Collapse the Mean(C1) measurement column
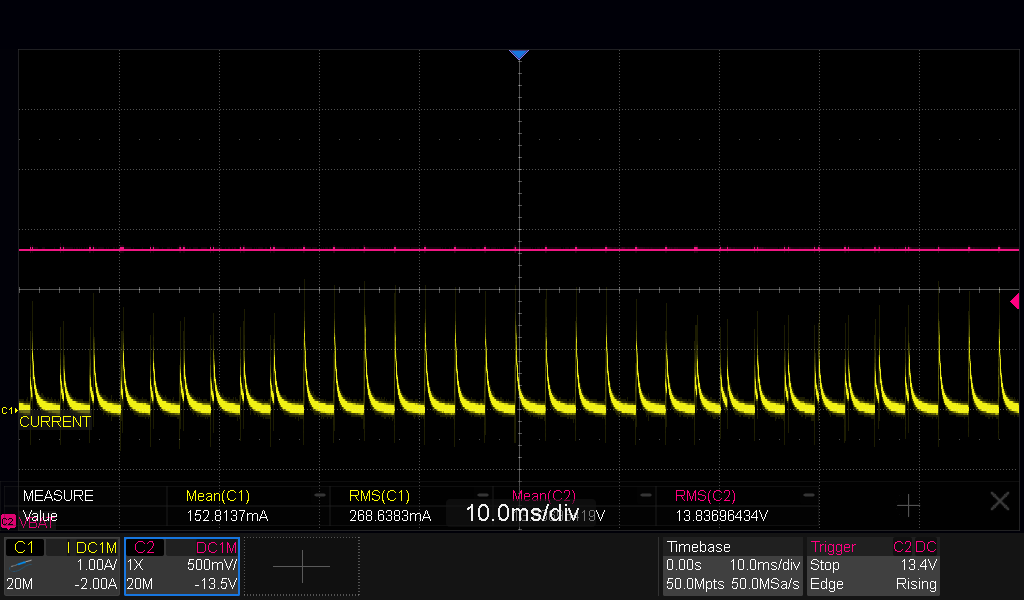The height and width of the screenshot is (600, 1024). pos(319,496)
